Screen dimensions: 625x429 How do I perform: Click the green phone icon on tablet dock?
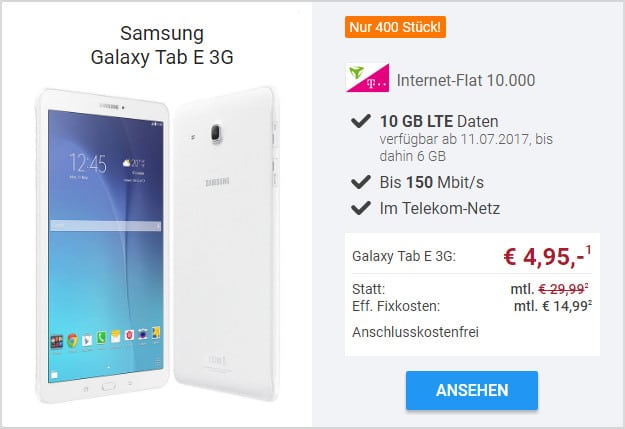pyautogui.click(x=101, y=338)
